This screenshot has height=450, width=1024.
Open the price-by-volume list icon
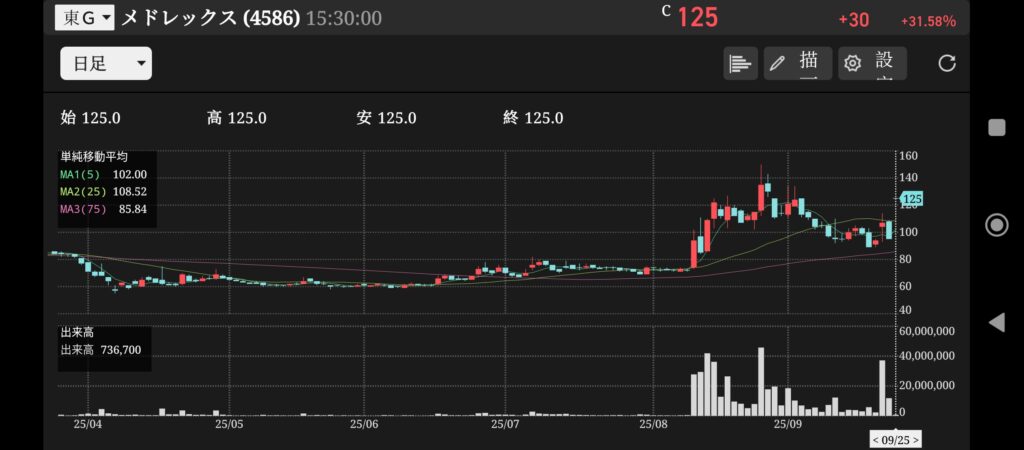(740, 63)
